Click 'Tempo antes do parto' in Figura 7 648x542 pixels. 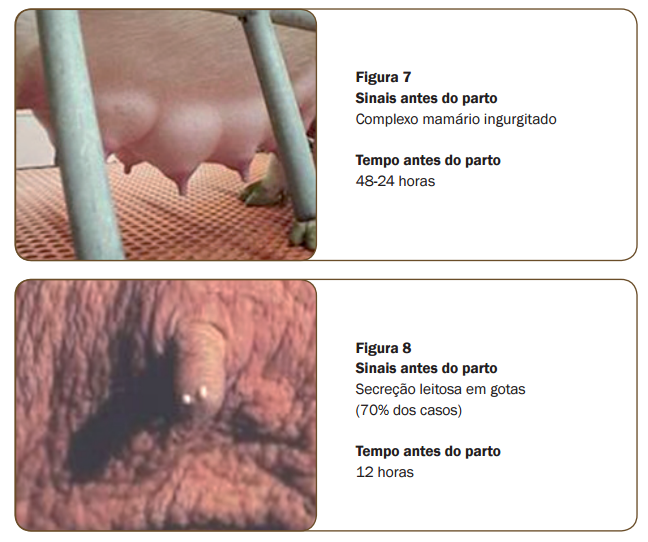pos(428,160)
